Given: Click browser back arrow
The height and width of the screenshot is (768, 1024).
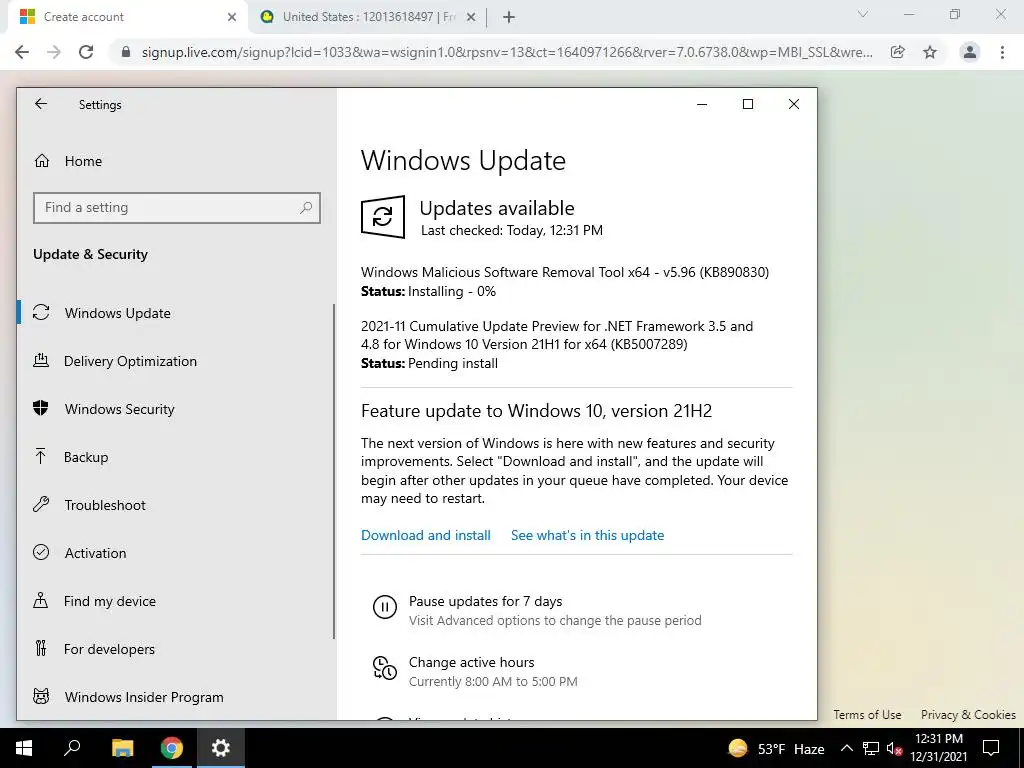Looking at the screenshot, I should (22, 52).
